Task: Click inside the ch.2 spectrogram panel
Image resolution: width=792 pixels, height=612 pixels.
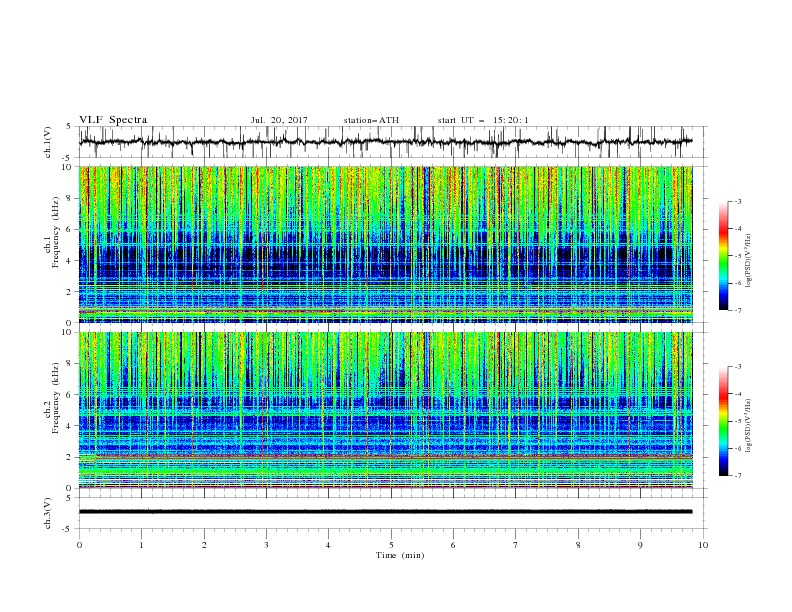Action: tap(385, 410)
